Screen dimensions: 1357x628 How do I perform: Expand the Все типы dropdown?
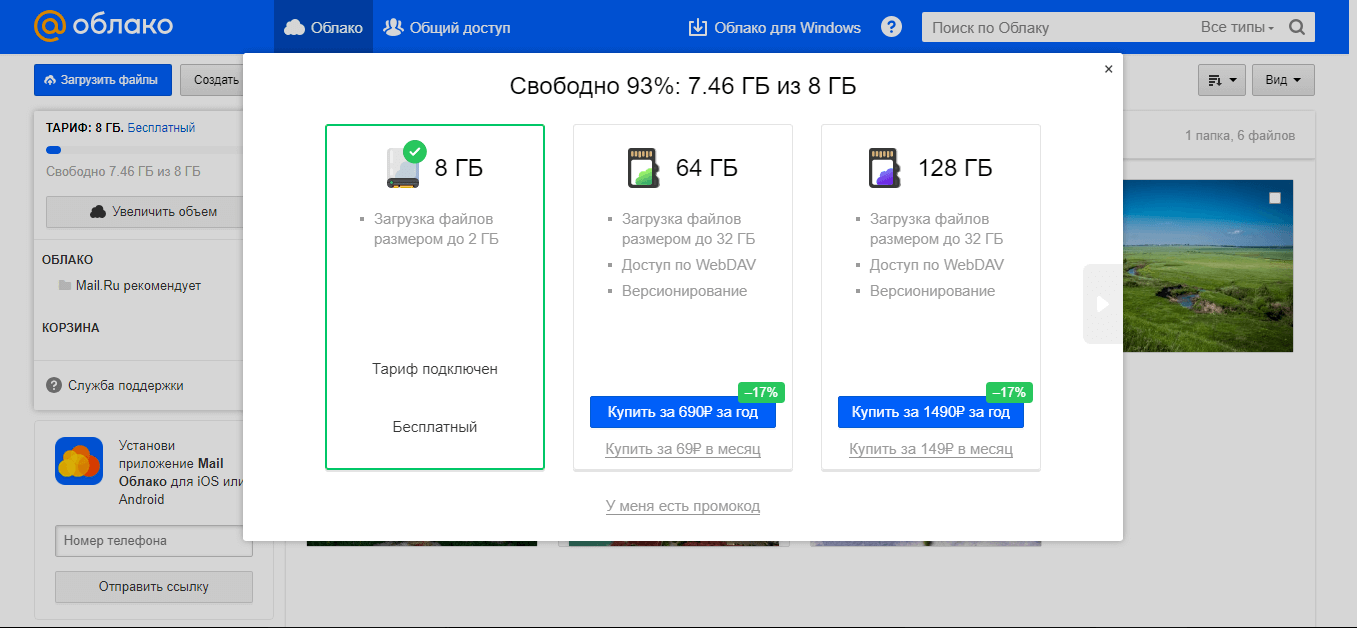(x=1237, y=27)
